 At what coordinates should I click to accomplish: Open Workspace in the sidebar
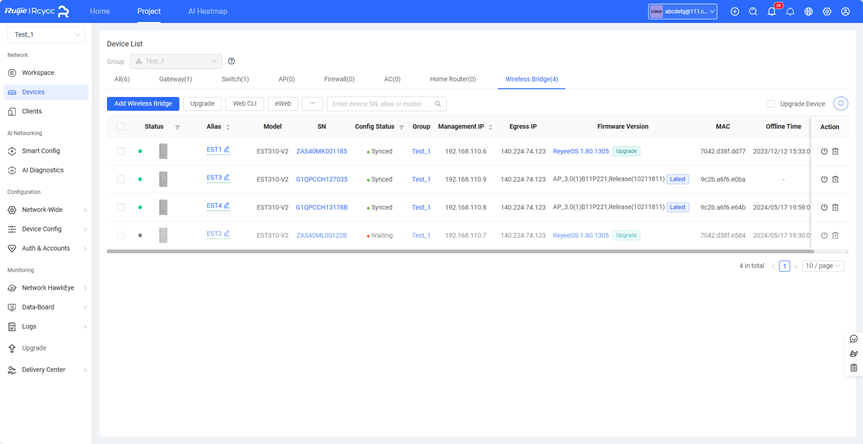pos(46,73)
